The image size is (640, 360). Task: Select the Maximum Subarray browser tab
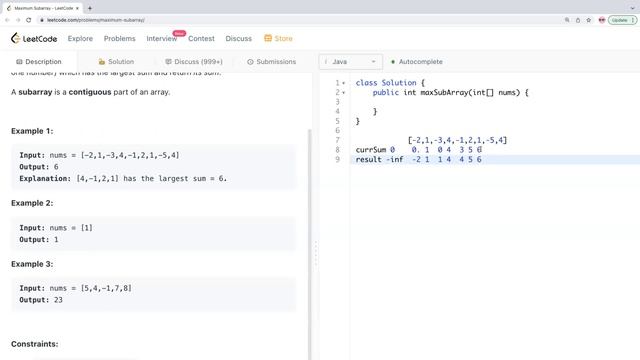click(42, 8)
